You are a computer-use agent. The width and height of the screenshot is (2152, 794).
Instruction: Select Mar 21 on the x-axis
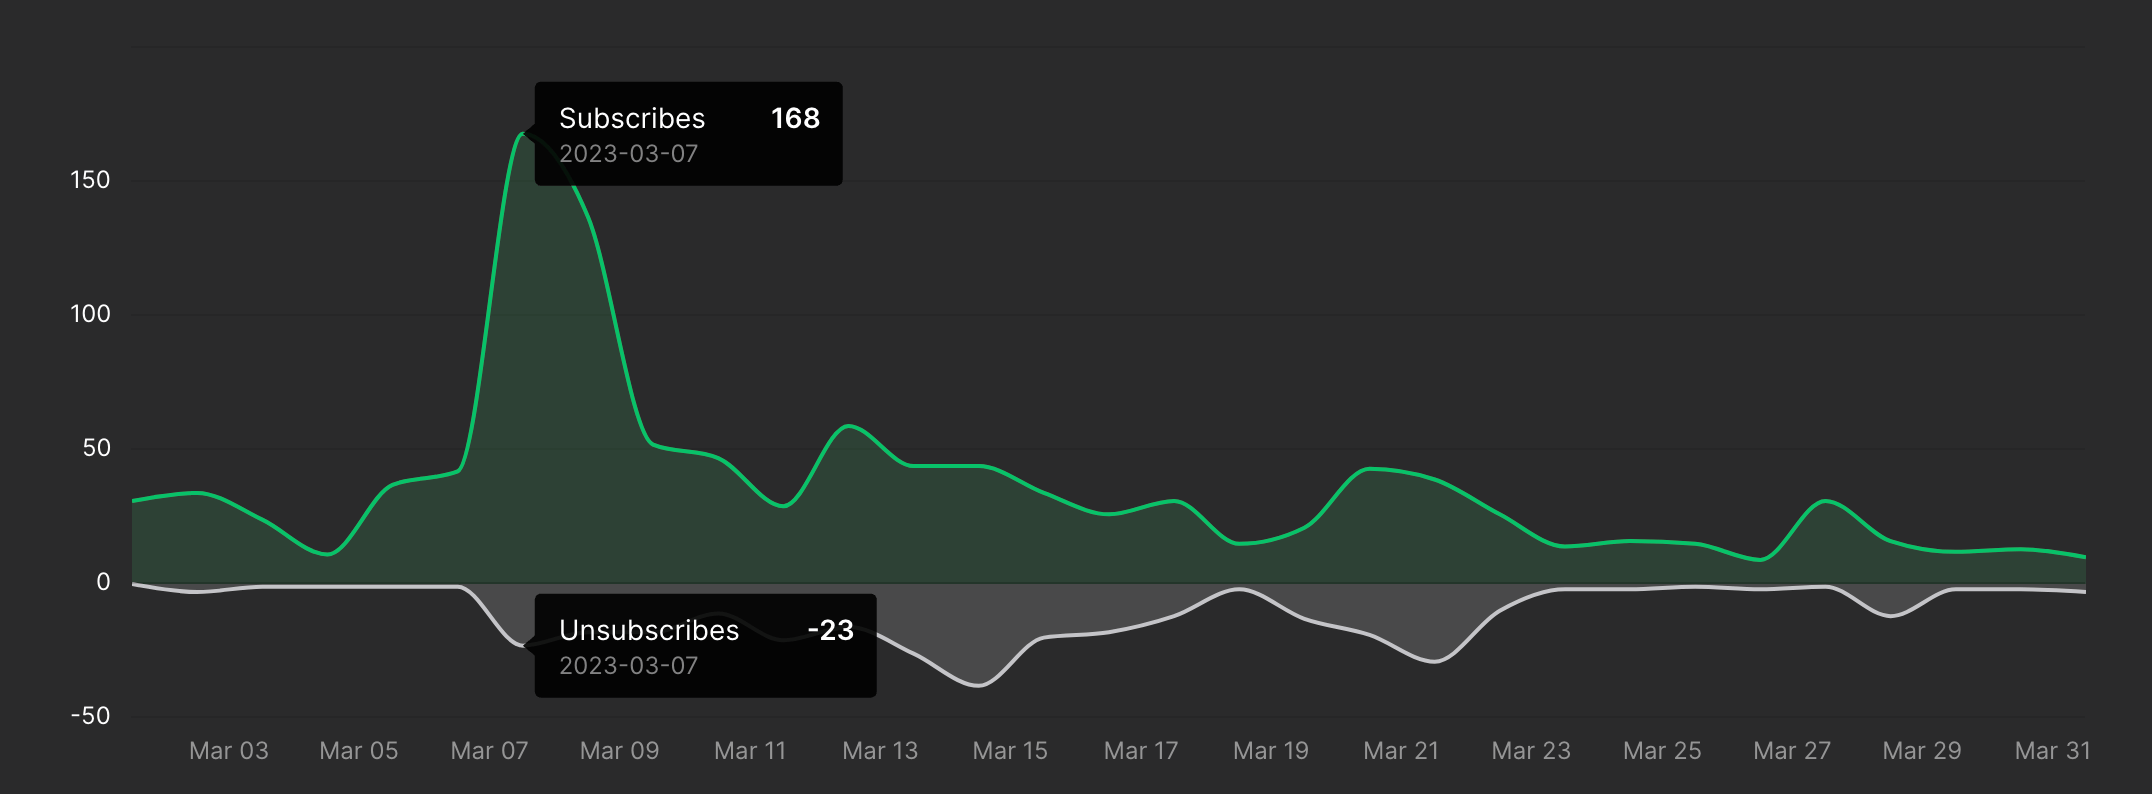tap(1401, 751)
